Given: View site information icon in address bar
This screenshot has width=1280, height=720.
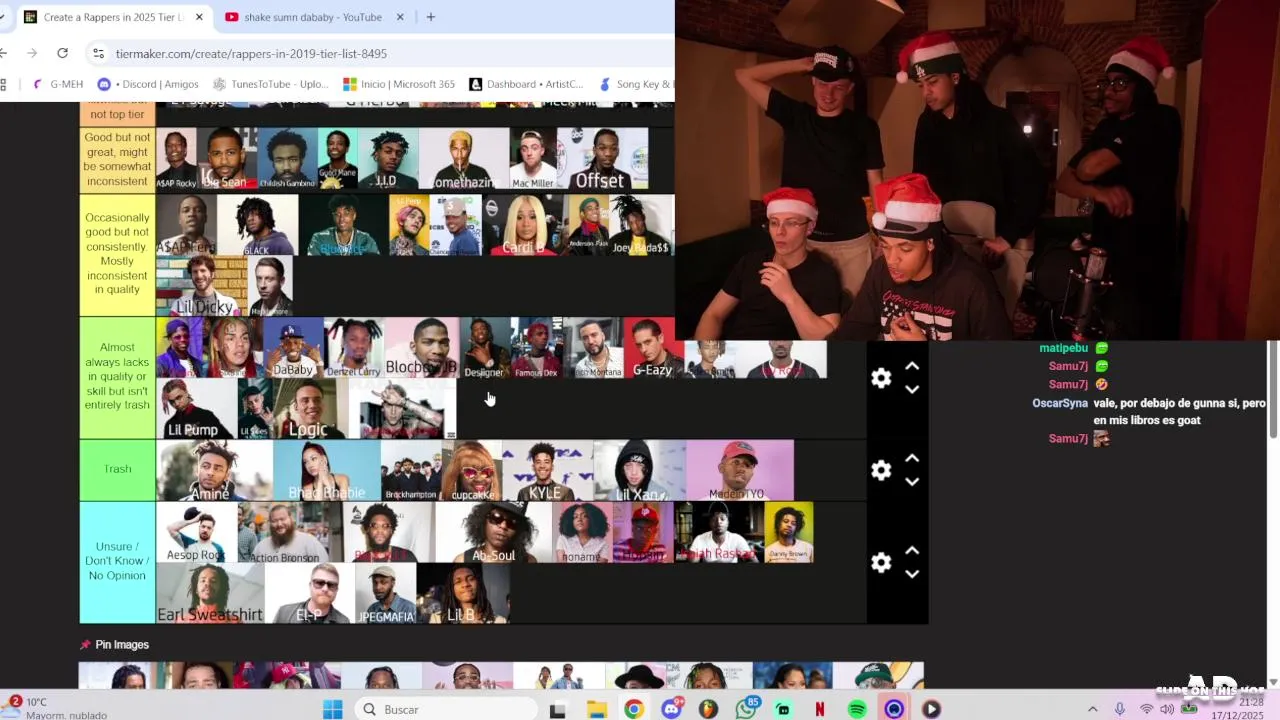Looking at the screenshot, I should 97,53.
